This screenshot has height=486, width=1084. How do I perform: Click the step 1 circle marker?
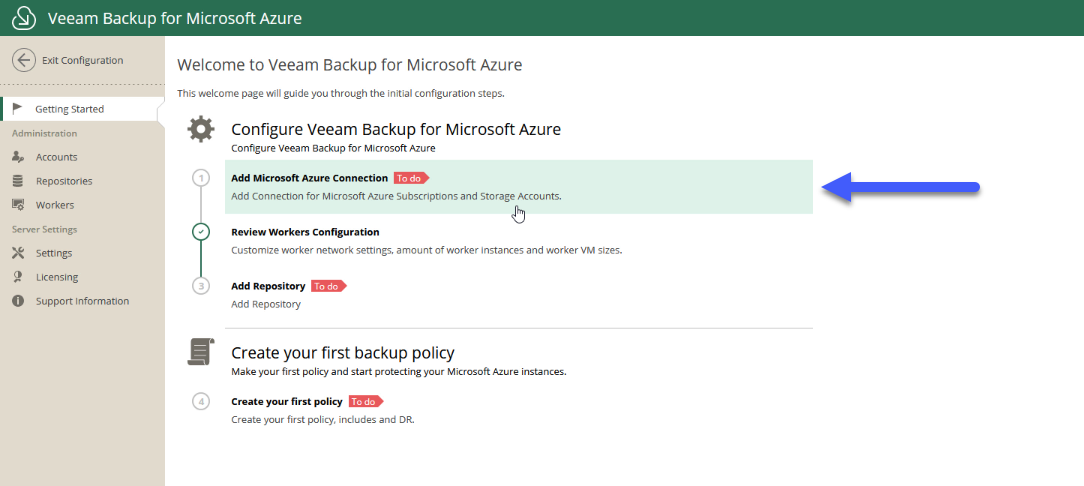(201, 178)
